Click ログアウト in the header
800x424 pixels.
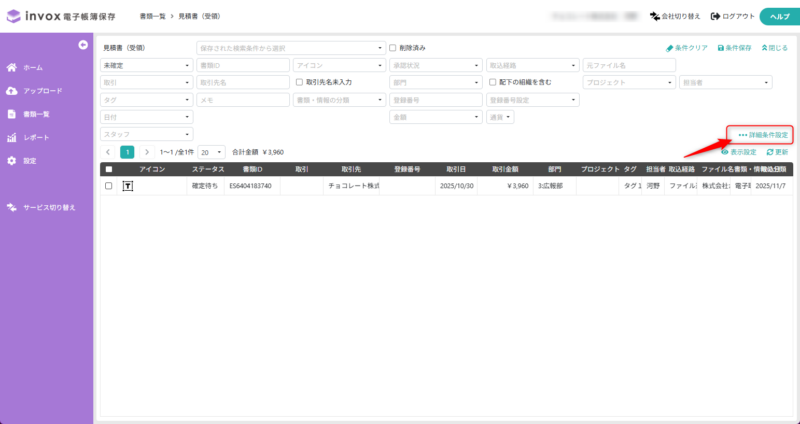[x=733, y=16]
